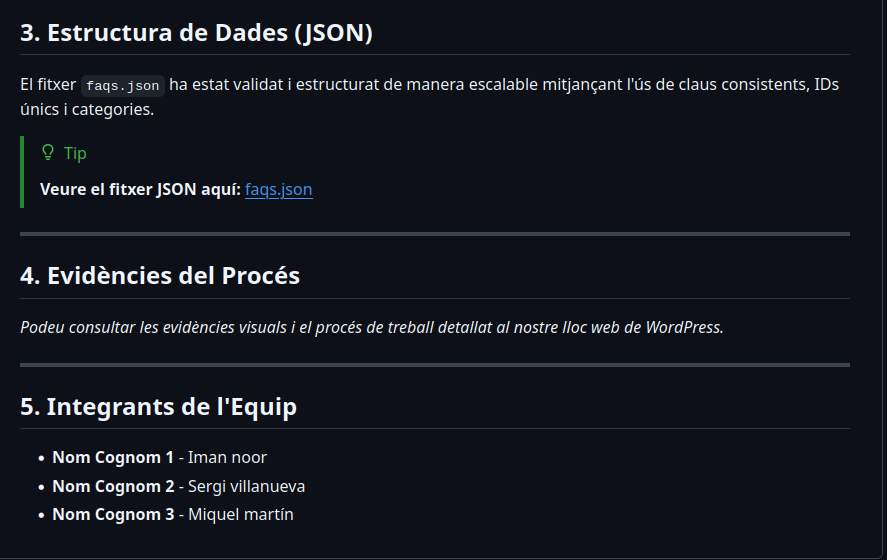Open the faqs.json link

[278, 189]
